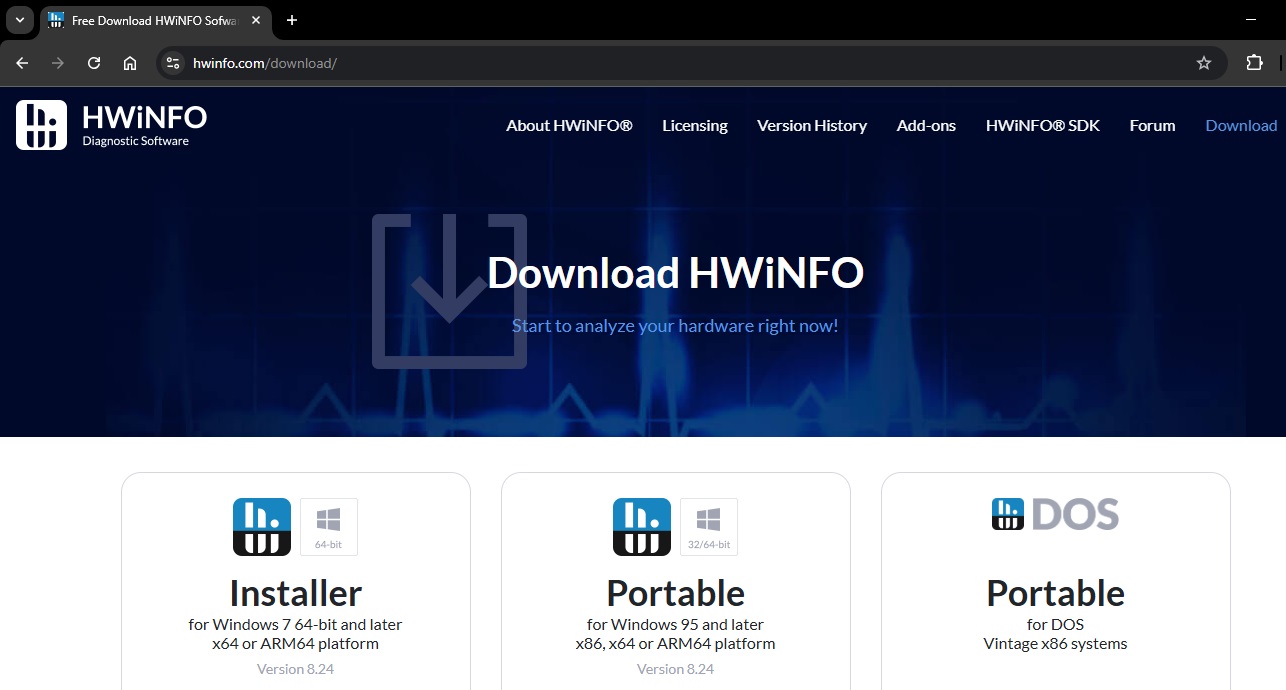The height and width of the screenshot is (690, 1286).
Task: Open the Version History menu item
Action: [811, 126]
